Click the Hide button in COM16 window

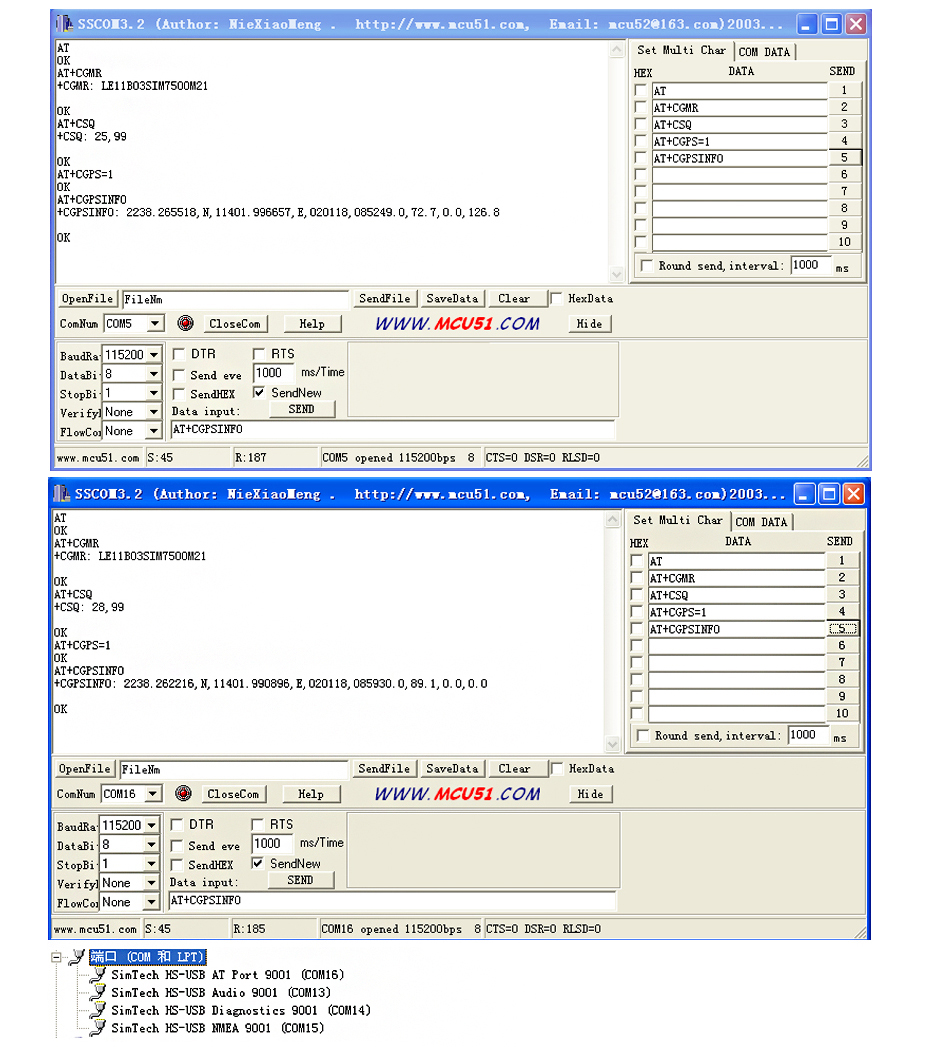[590, 794]
